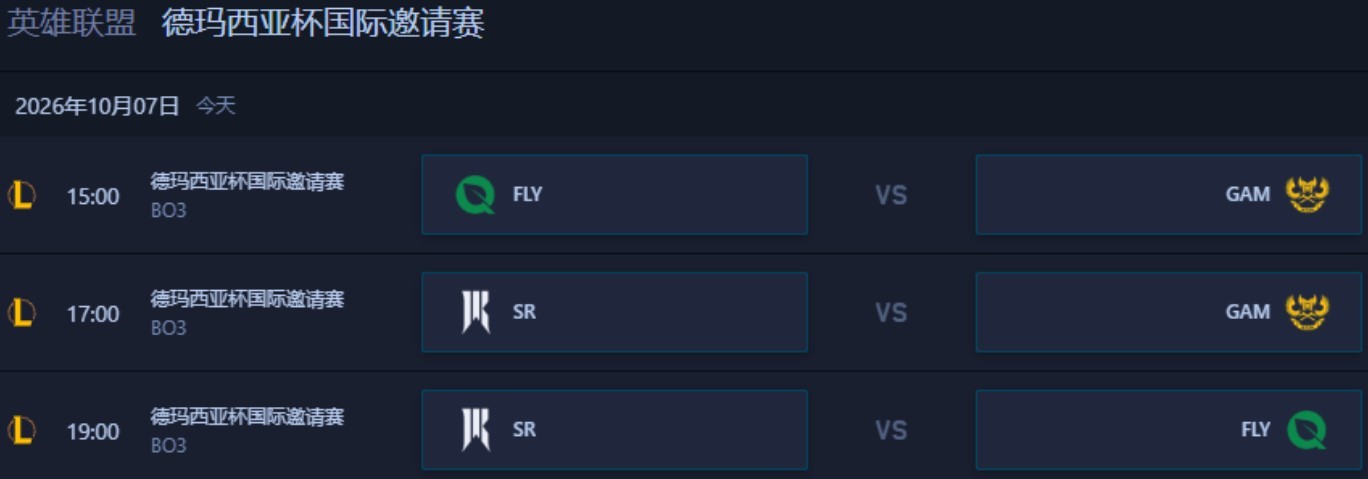Select the FLY team box in the 15:00 match
The image size is (1368, 479).
pyautogui.click(x=614, y=194)
